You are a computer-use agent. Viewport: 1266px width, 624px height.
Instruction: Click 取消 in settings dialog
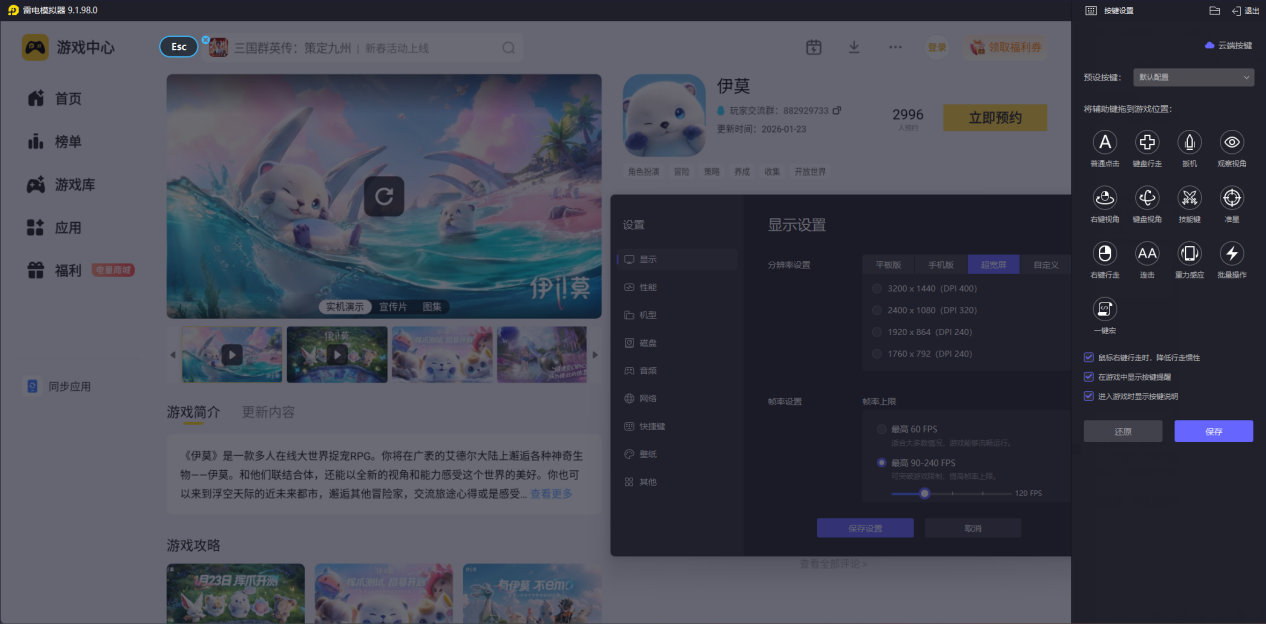(973, 528)
